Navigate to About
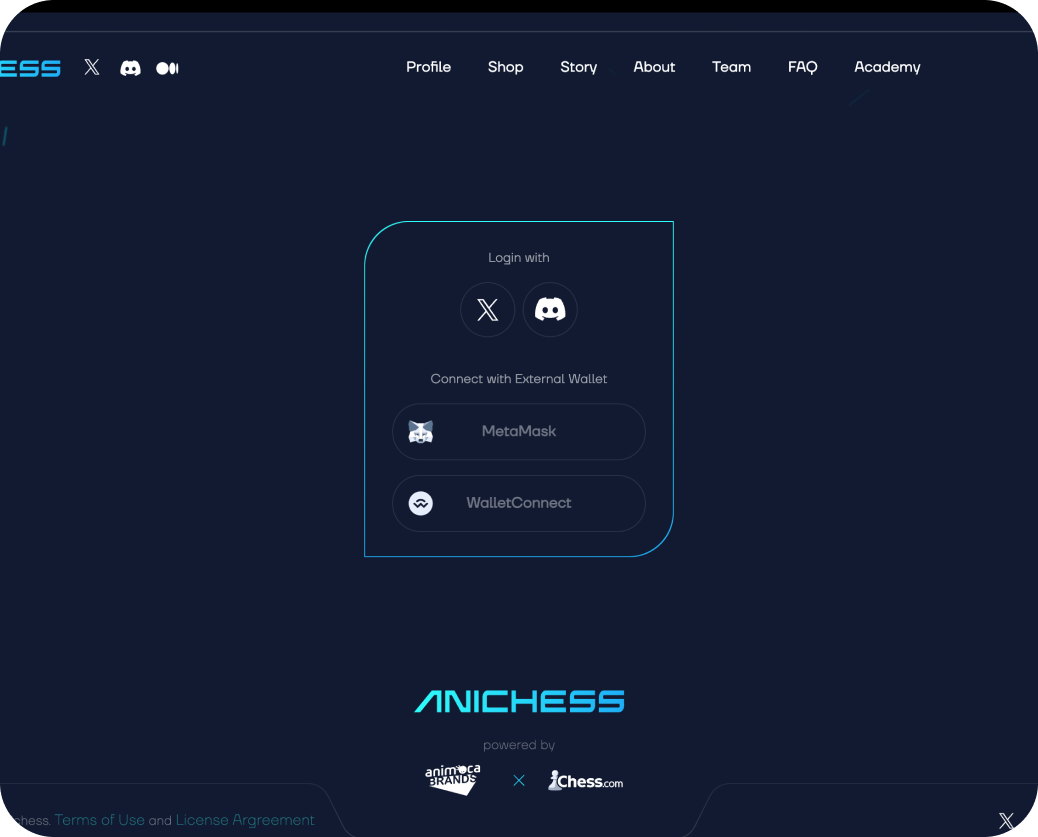This screenshot has width=1038, height=837. (654, 67)
